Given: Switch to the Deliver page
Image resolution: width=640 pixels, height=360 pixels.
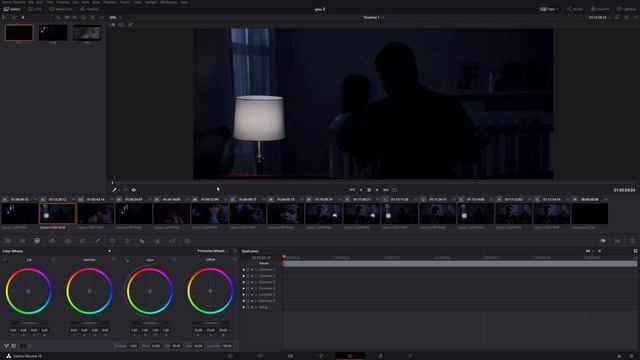Looking at the screenshot, I should pyautogui.click(x=410, y=356).
